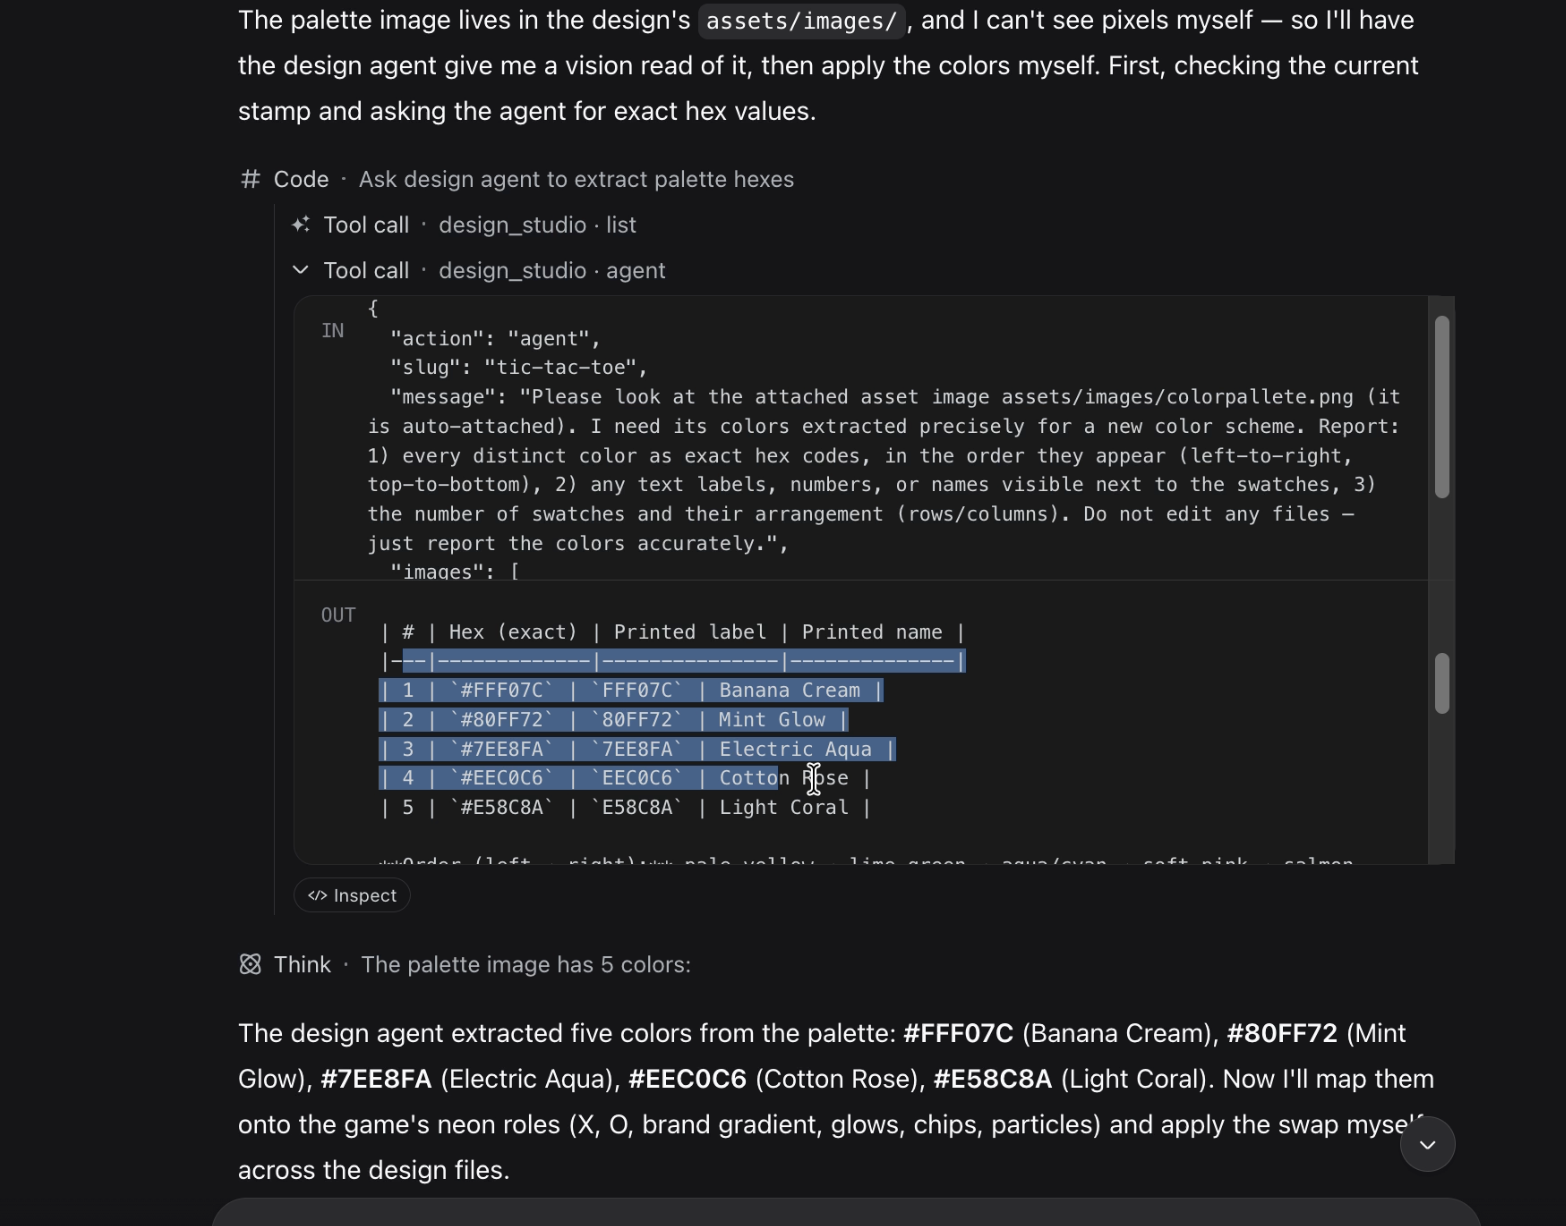
Task: Click the Cotton Rose table row
Action: [625, 778]
